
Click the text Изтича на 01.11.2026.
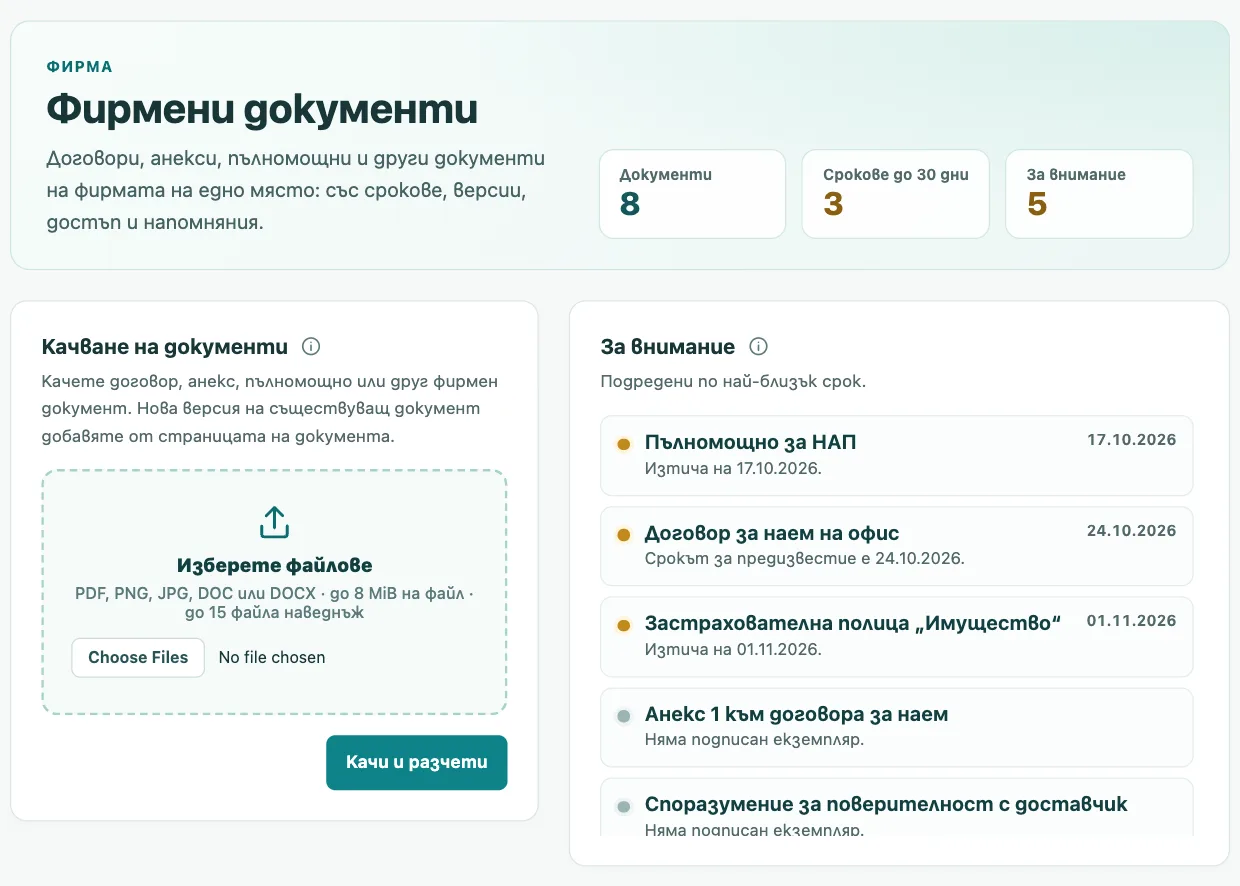pyautogui.click(x=733, y=649)
